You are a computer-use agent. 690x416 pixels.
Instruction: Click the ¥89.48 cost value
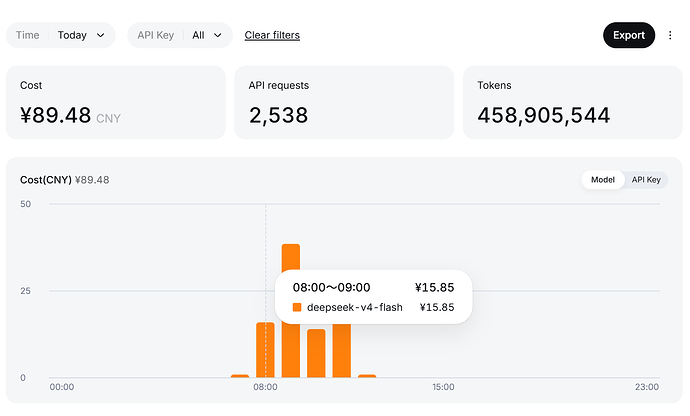pyautogui.click(x=55, y=115)
